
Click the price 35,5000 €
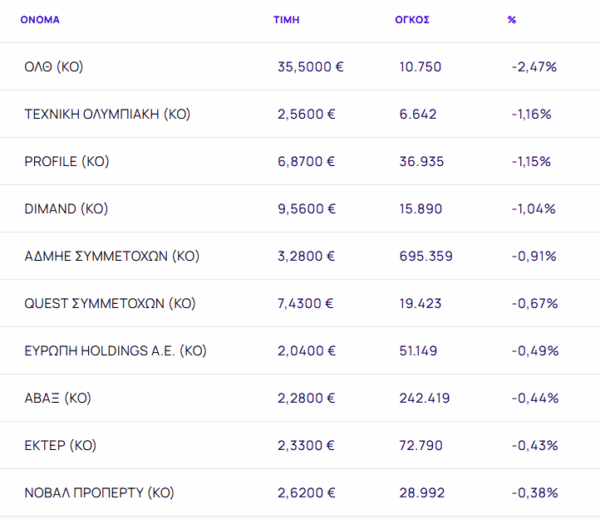311,67
